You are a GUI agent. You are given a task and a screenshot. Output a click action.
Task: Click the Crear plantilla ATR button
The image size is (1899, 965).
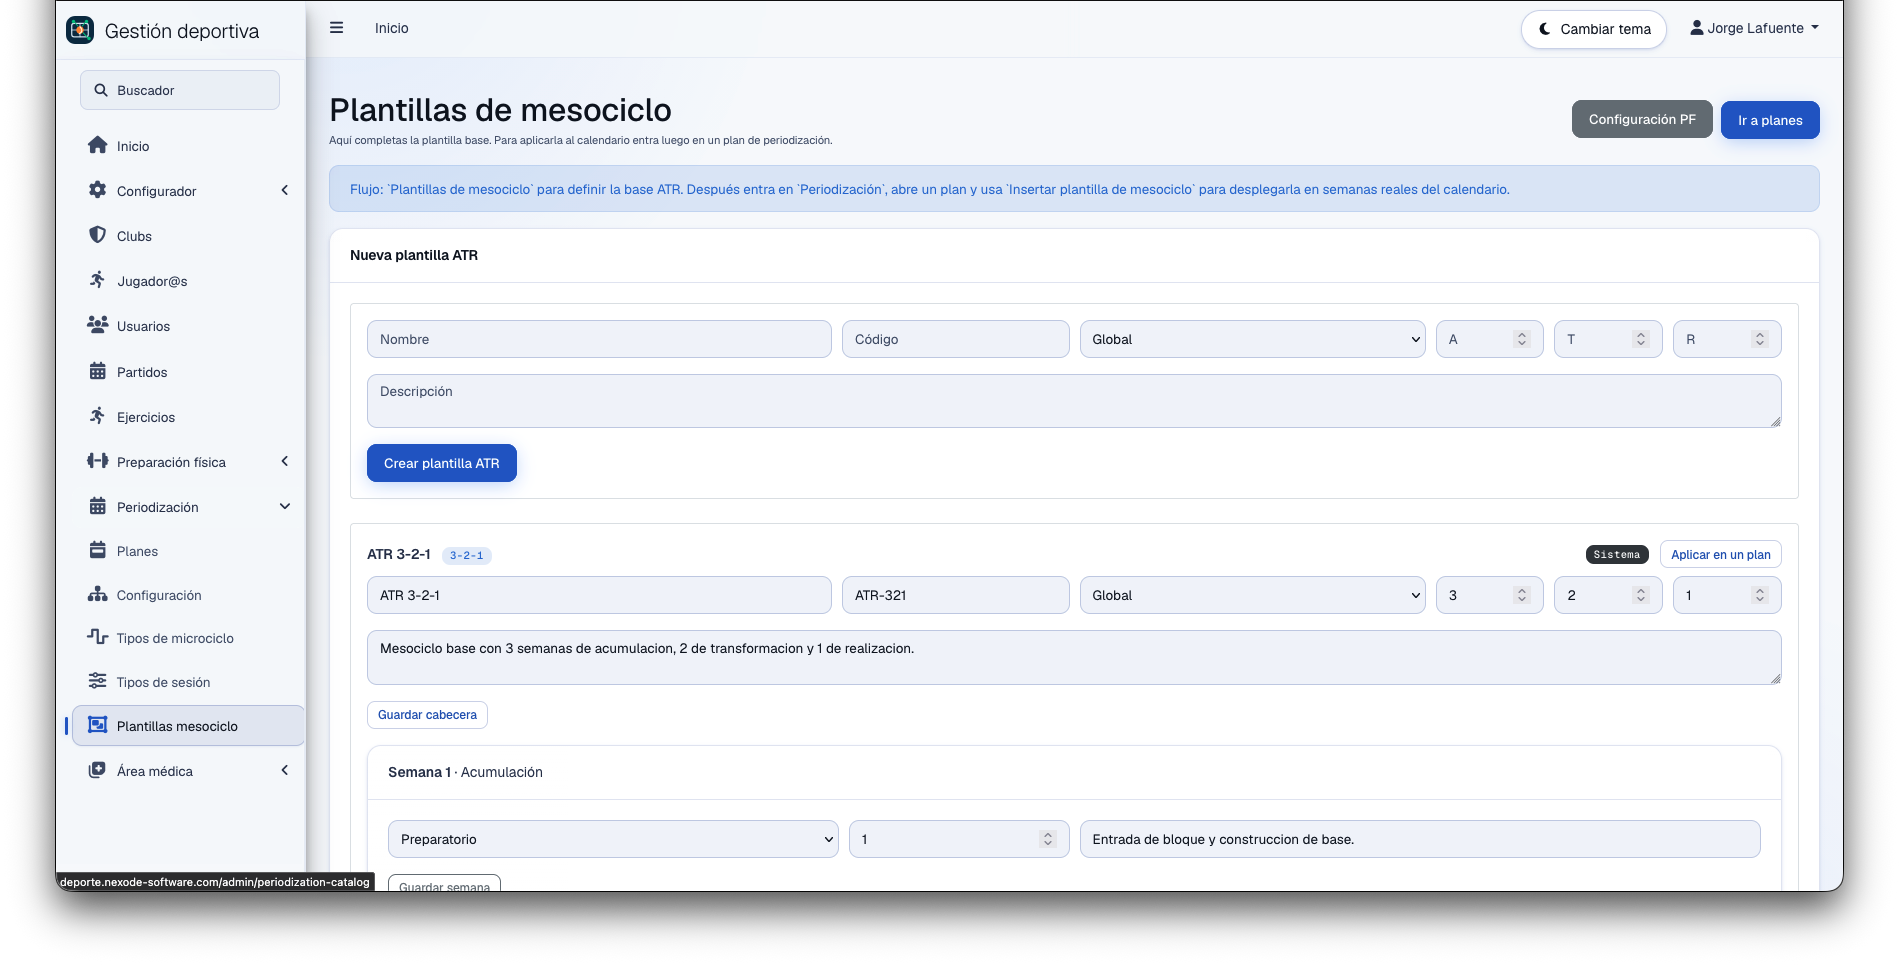click(x=442, y=463)
